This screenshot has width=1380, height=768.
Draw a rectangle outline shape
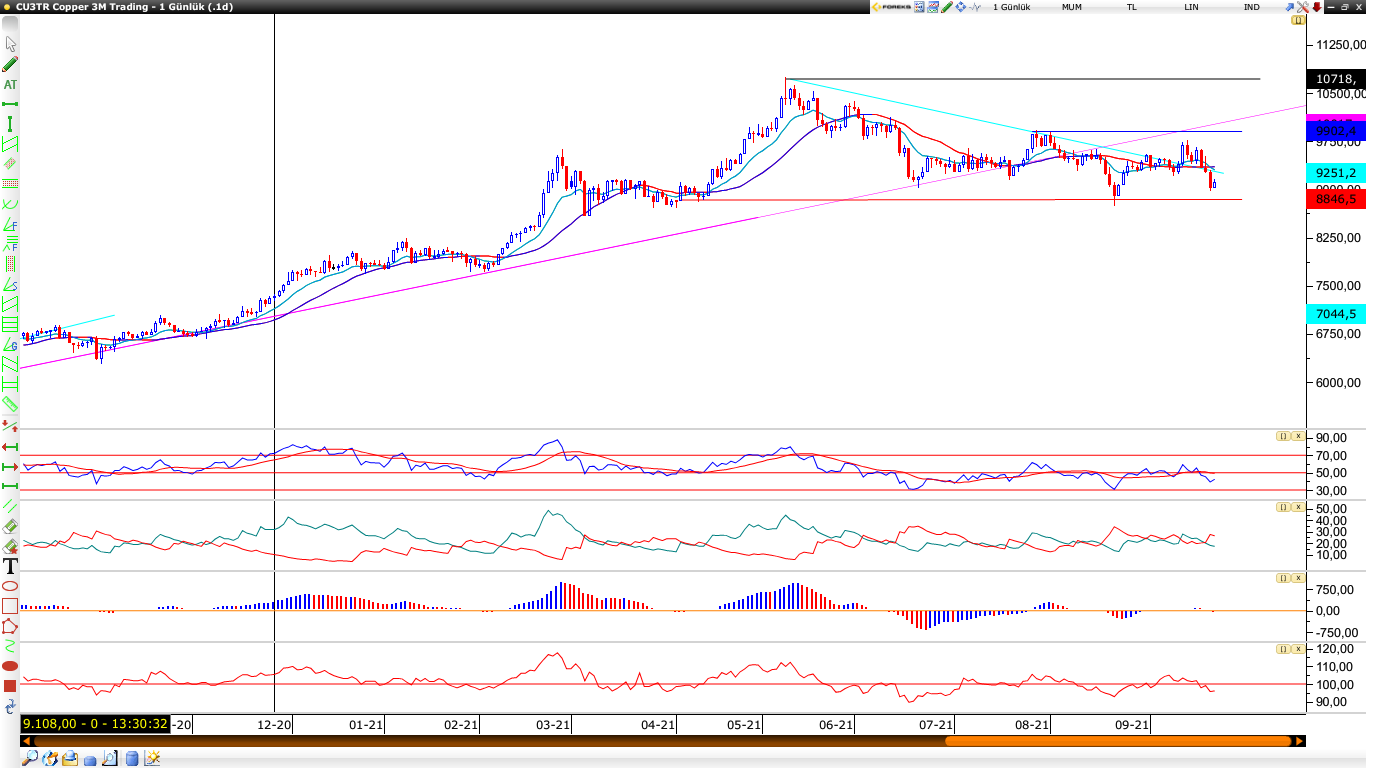coord(10,606)
